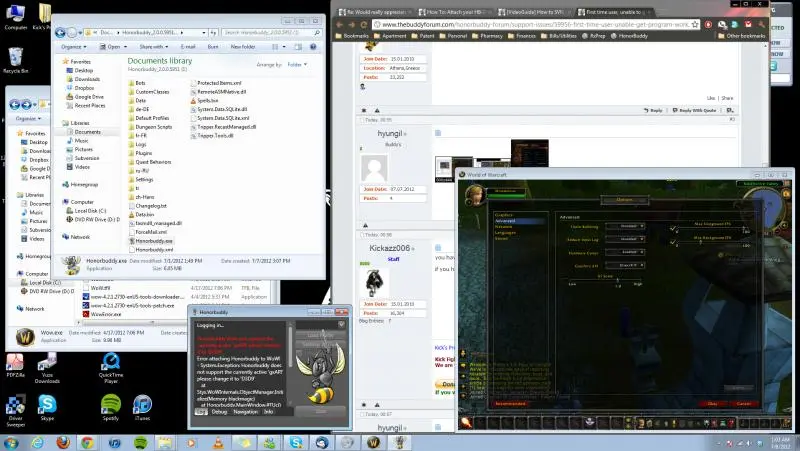Expand the Open button dropdown in Explorer

[126, 47]
